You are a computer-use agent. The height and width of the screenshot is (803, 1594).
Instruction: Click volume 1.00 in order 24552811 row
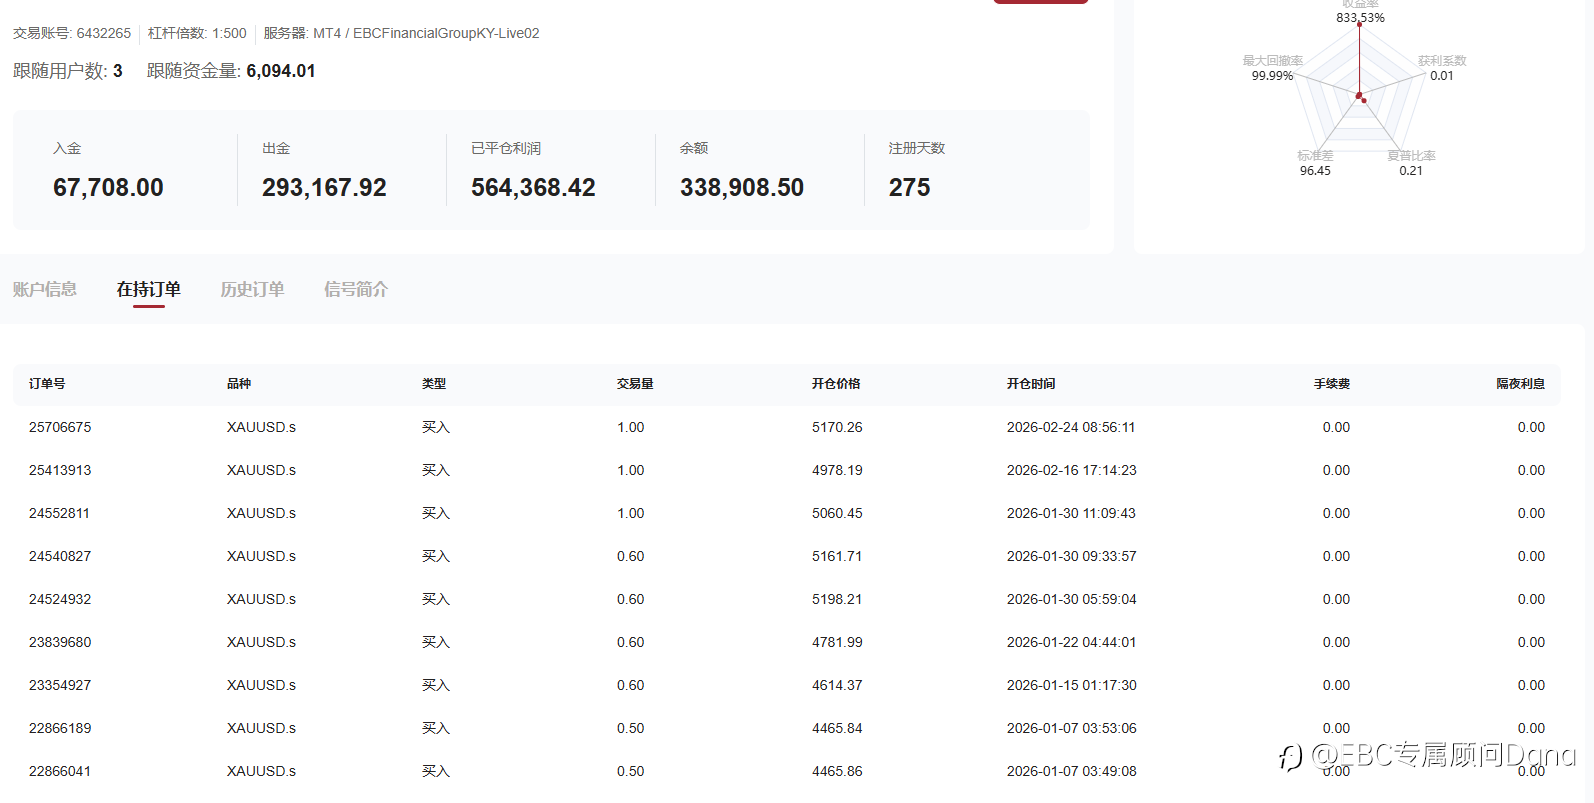coord(631,513)
